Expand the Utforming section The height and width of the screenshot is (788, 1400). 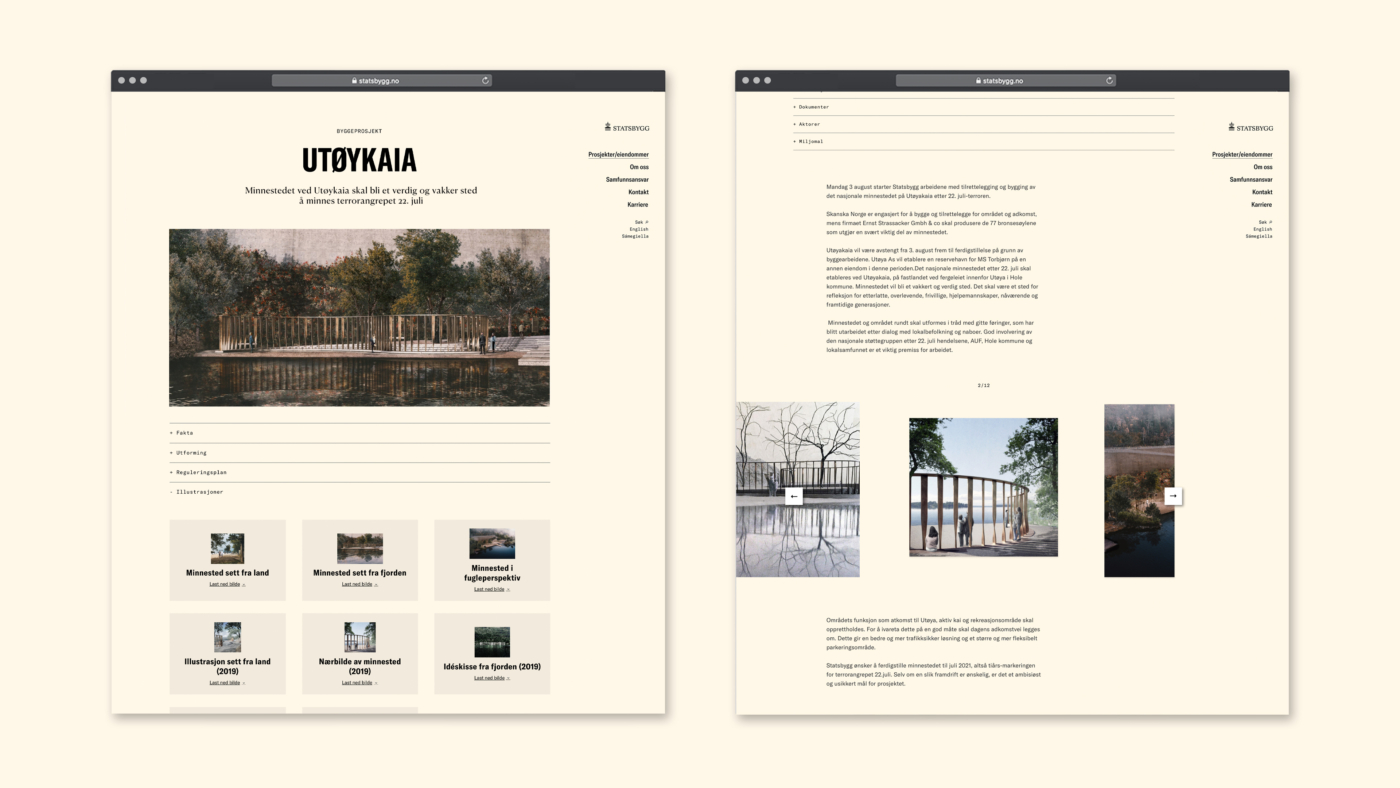click(x=359, y=453)
